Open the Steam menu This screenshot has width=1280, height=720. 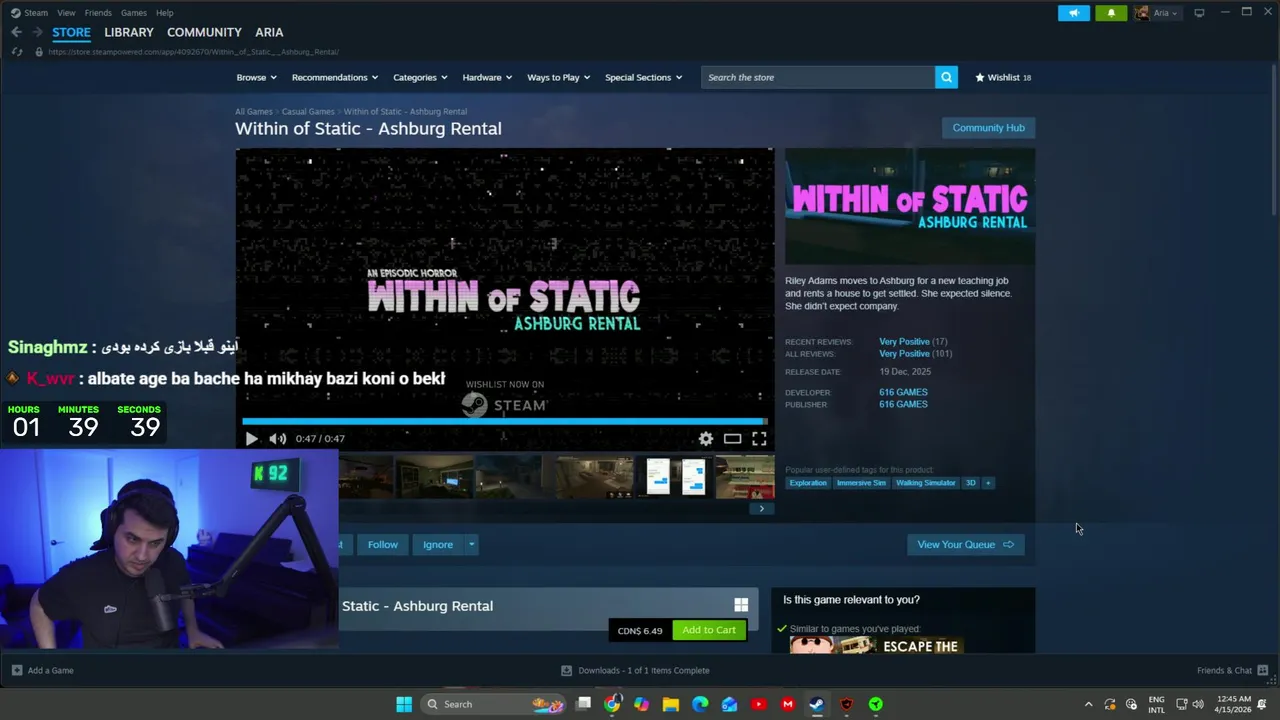[30, 13]
